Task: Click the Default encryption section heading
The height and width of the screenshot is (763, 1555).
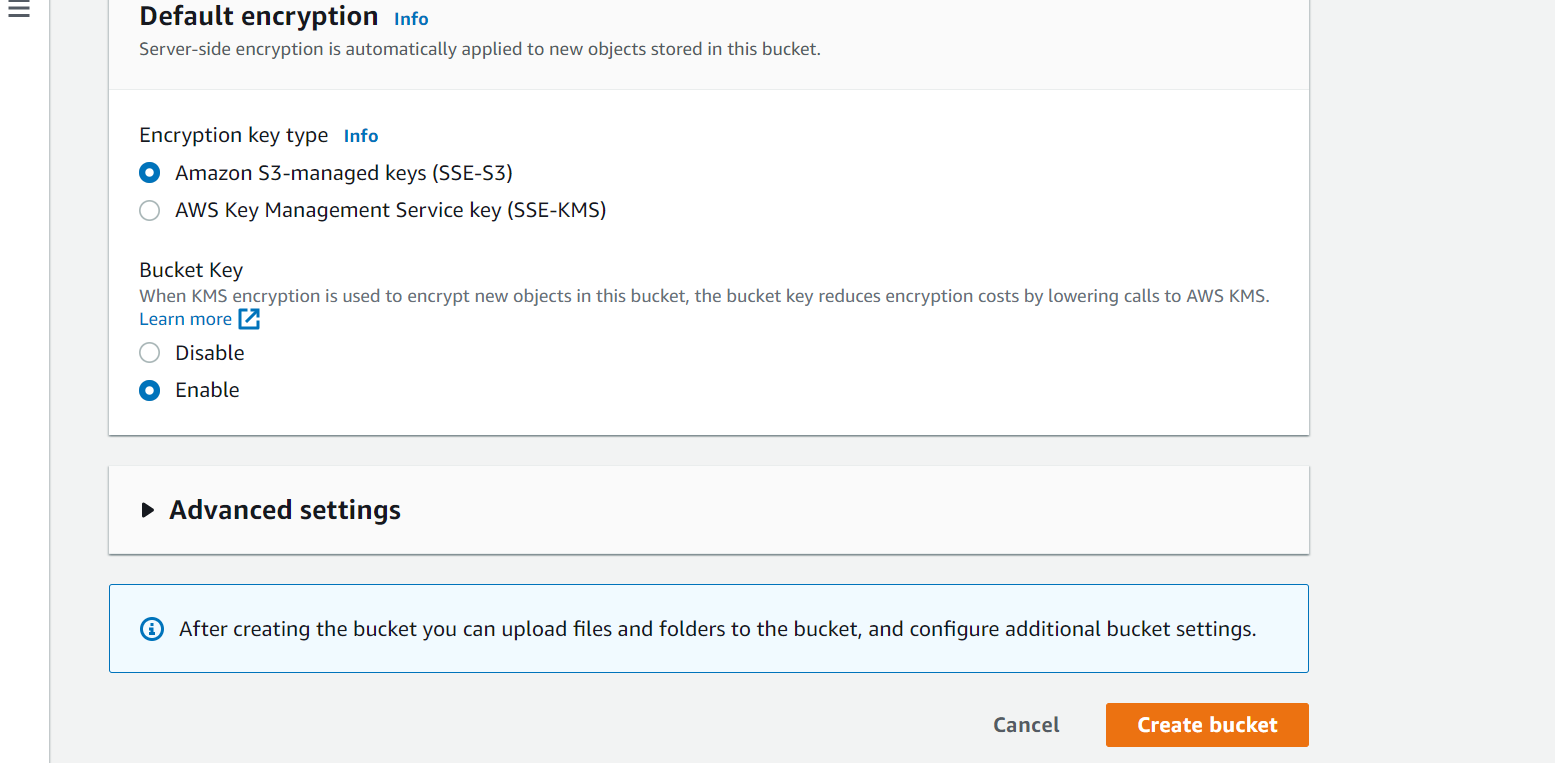Action: pyautogui.click(x=259, y=16)
